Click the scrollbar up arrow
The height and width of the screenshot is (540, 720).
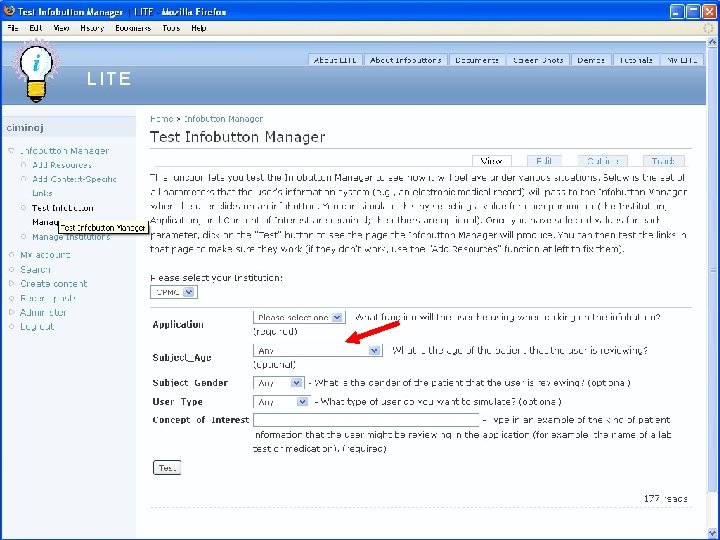click(713, 42)
